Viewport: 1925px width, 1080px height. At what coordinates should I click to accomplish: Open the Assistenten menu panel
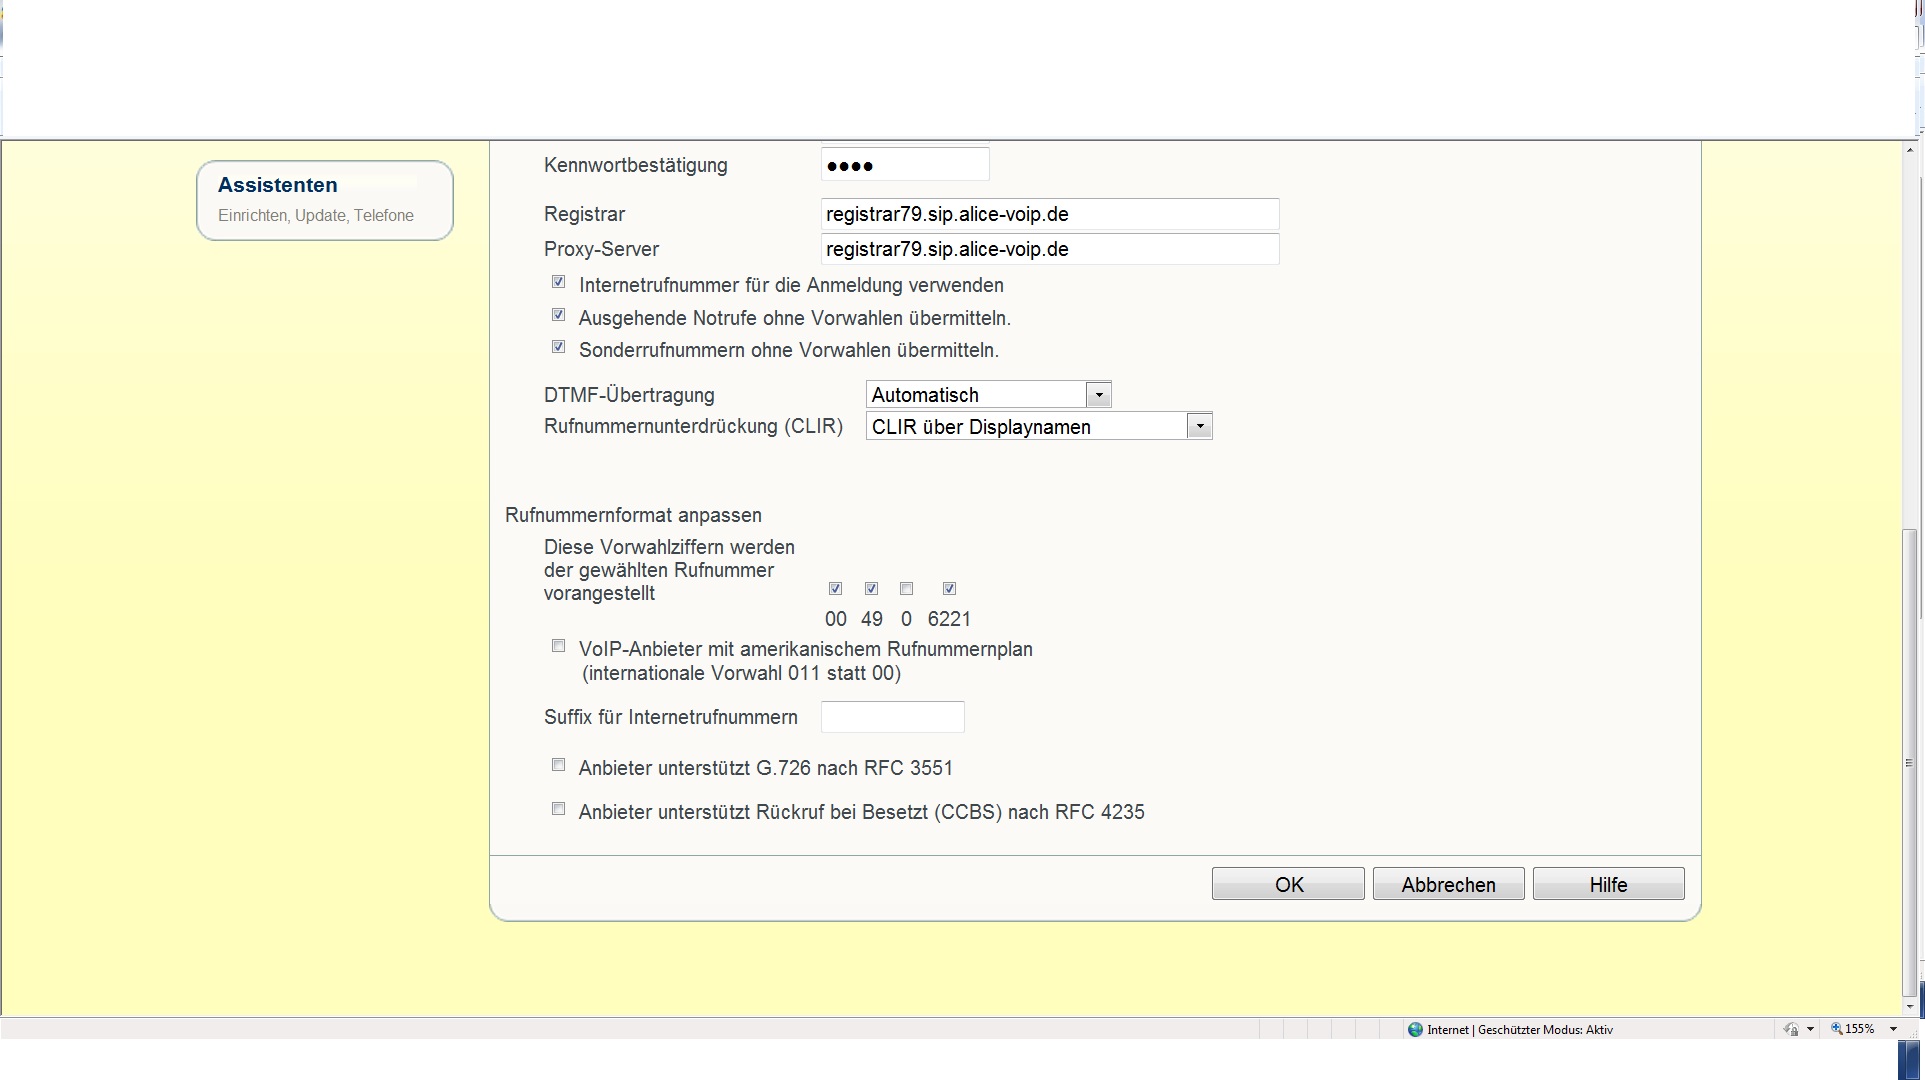click(325, 199)
